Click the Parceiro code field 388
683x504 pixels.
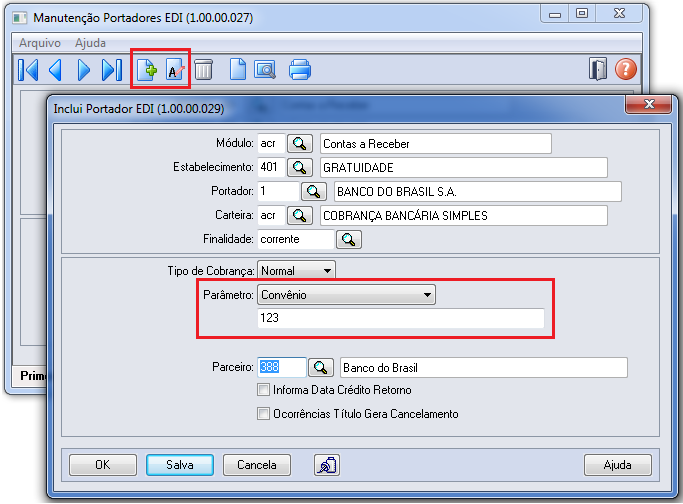pos(282,367)
